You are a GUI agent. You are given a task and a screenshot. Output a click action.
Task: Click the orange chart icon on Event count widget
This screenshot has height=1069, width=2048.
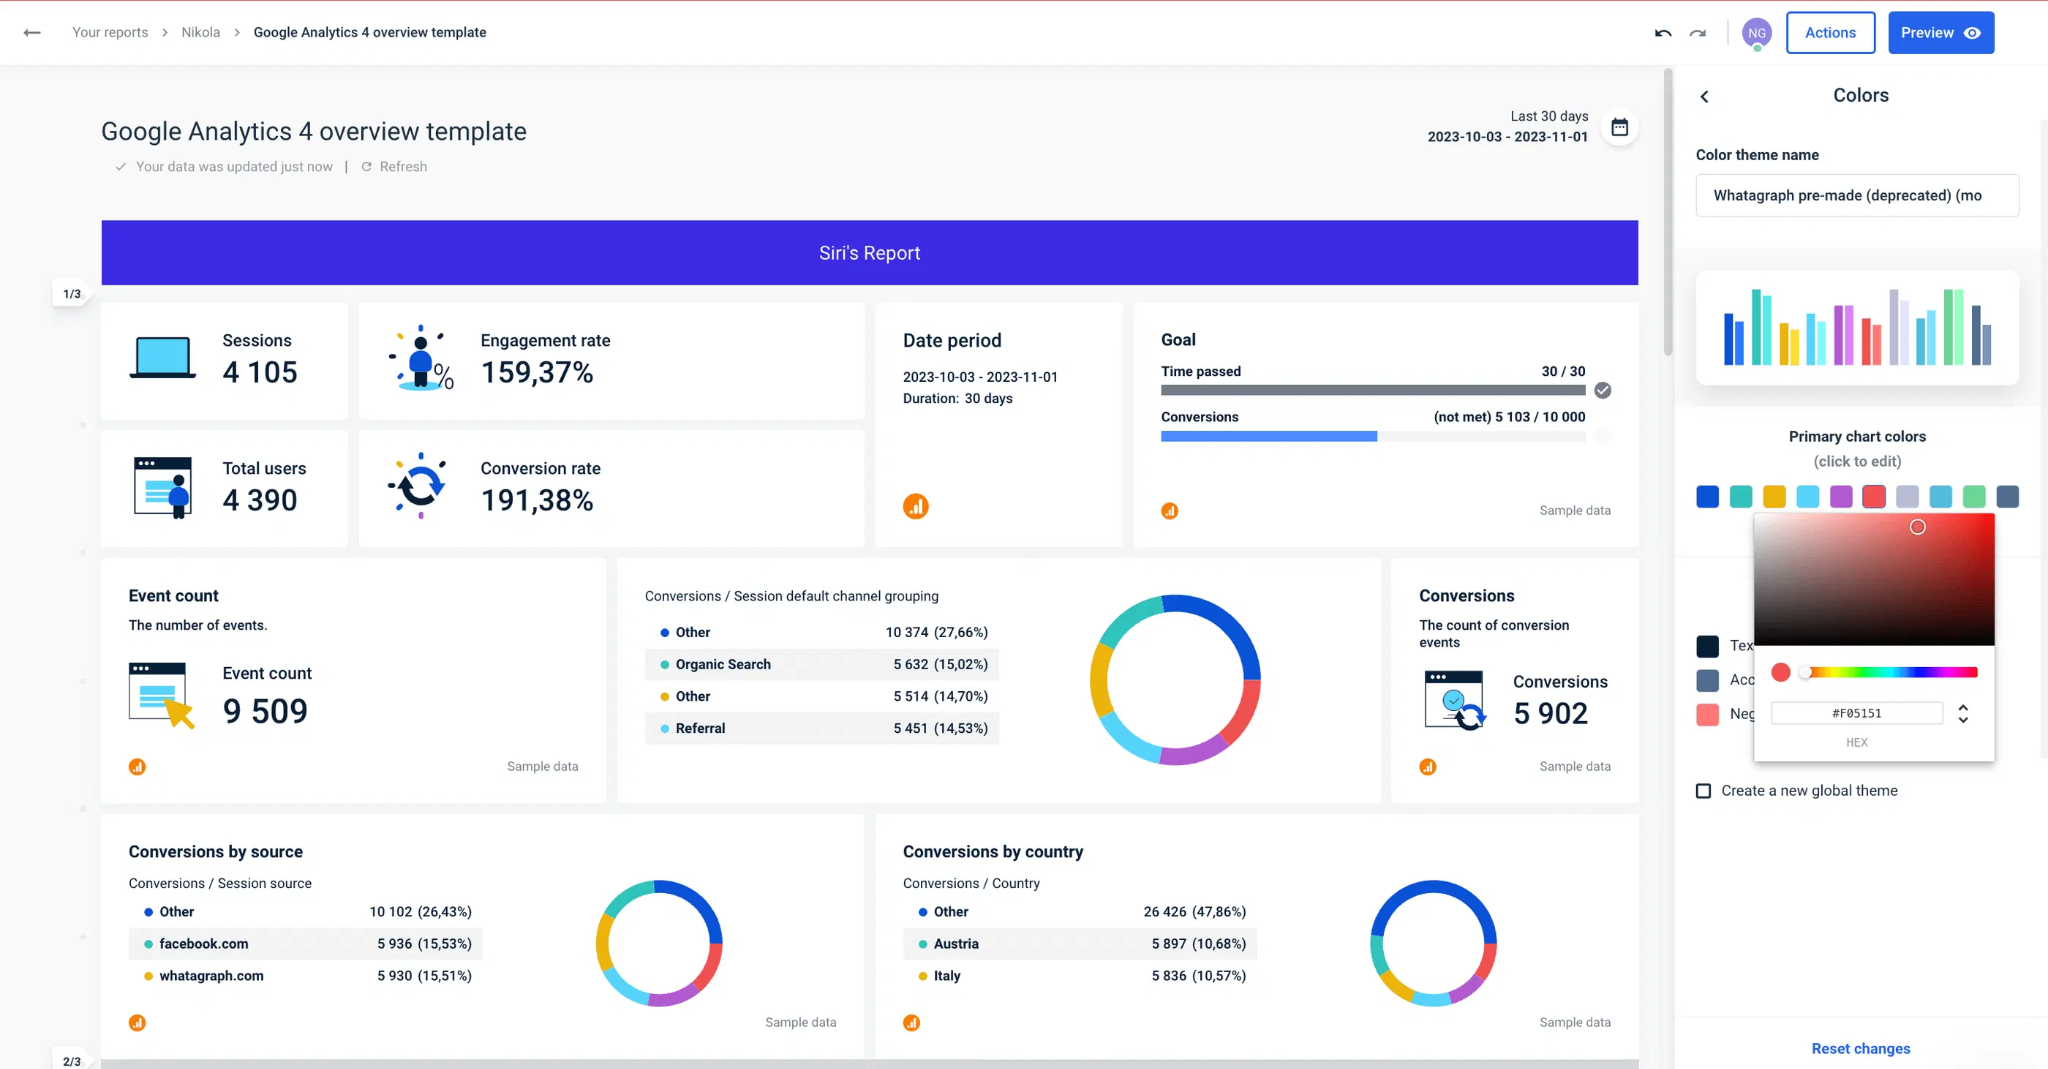click(x=137, y=766)
